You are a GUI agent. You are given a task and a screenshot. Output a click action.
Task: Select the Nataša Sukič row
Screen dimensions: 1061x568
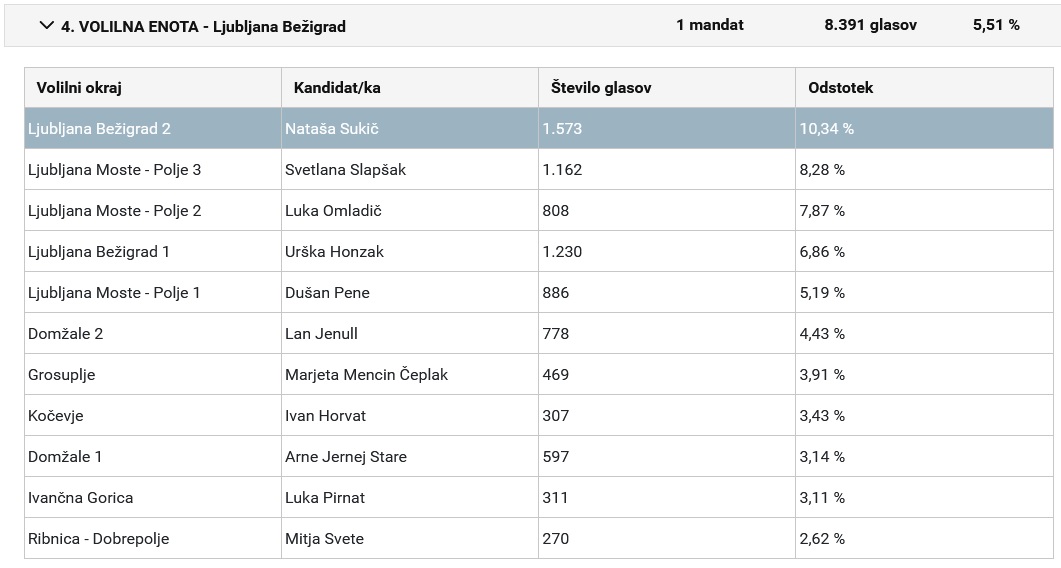(332, 129)
